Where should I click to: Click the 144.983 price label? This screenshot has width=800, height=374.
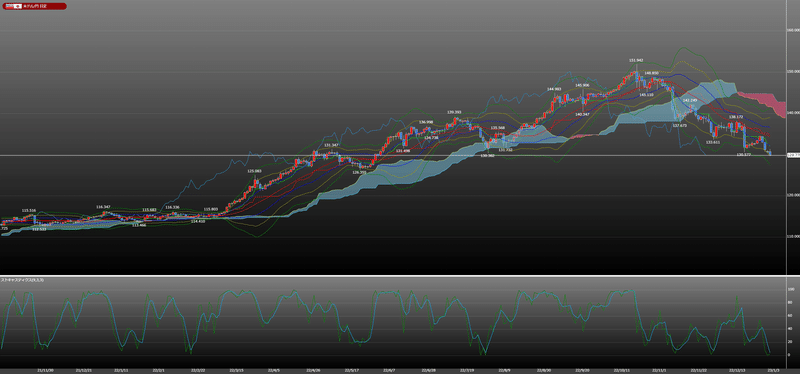point(554,89)
